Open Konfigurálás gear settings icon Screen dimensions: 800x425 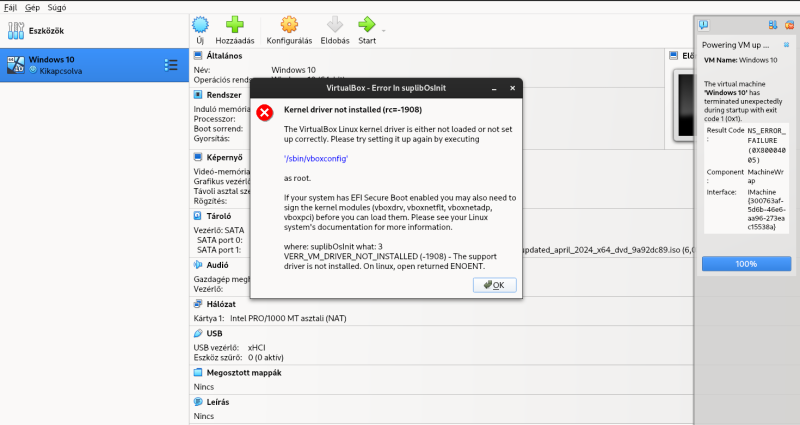click(289, 24)
